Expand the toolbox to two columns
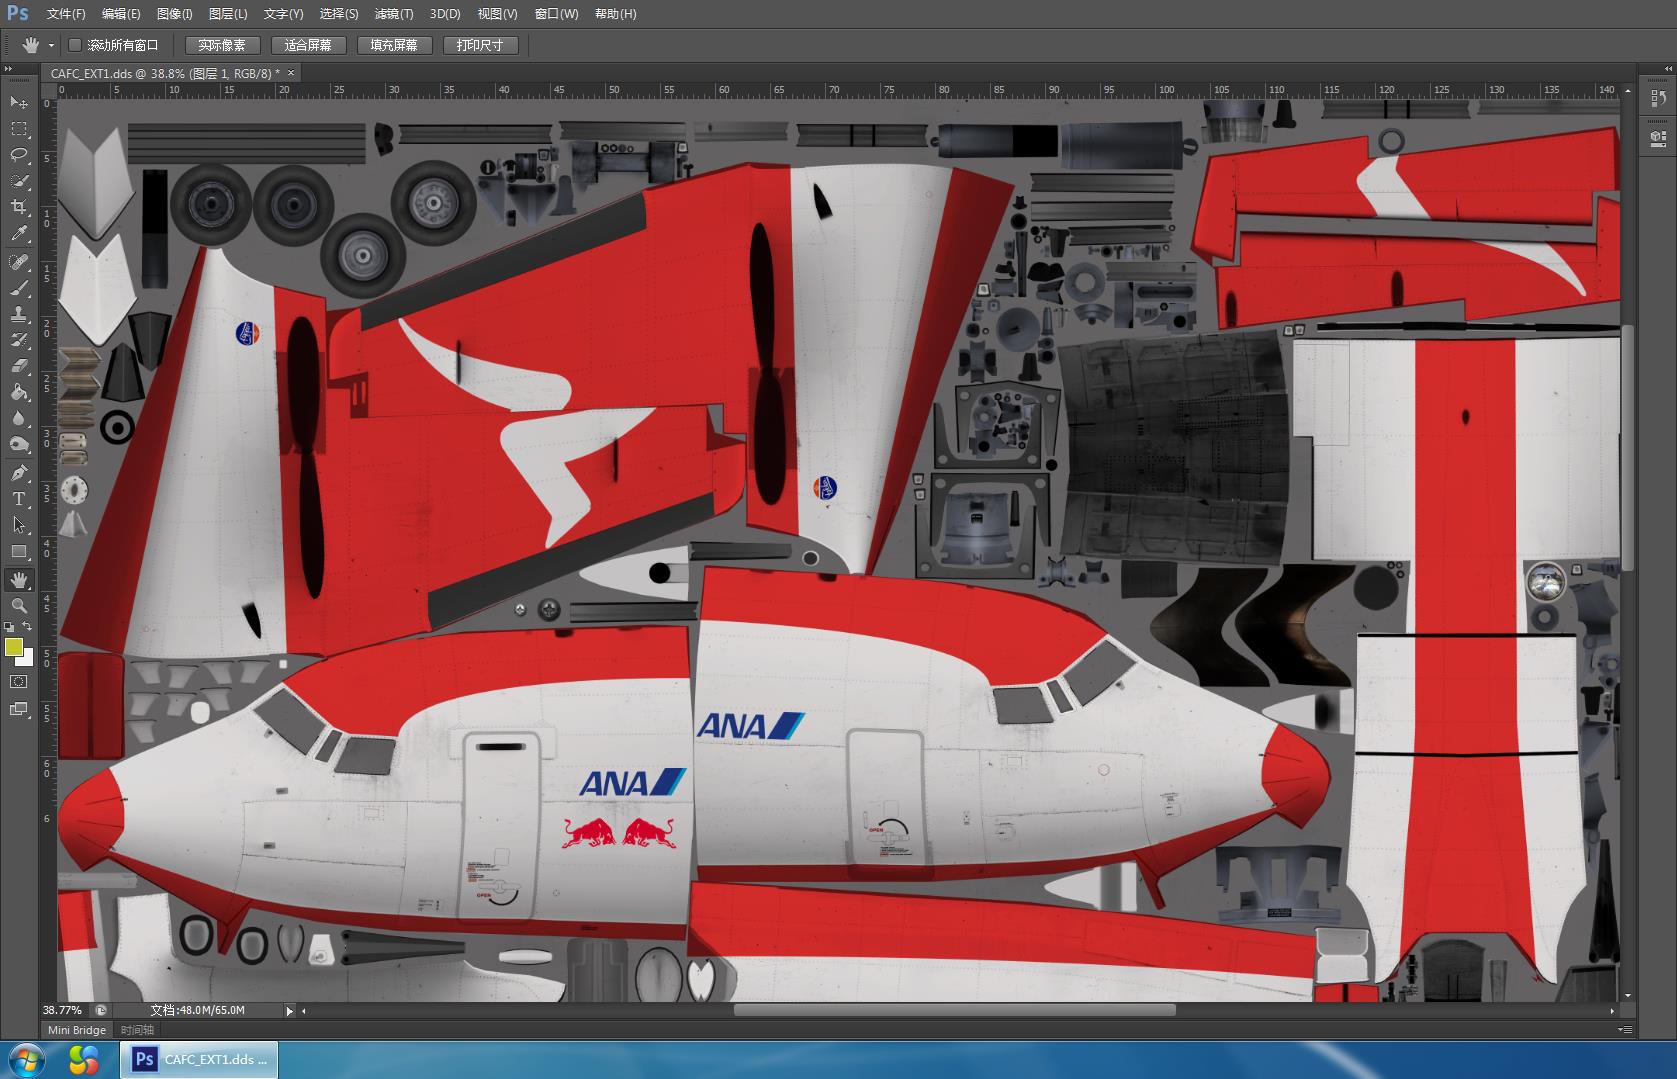The width and height of the screenshot is (1677, 1079). pos(9,68)
